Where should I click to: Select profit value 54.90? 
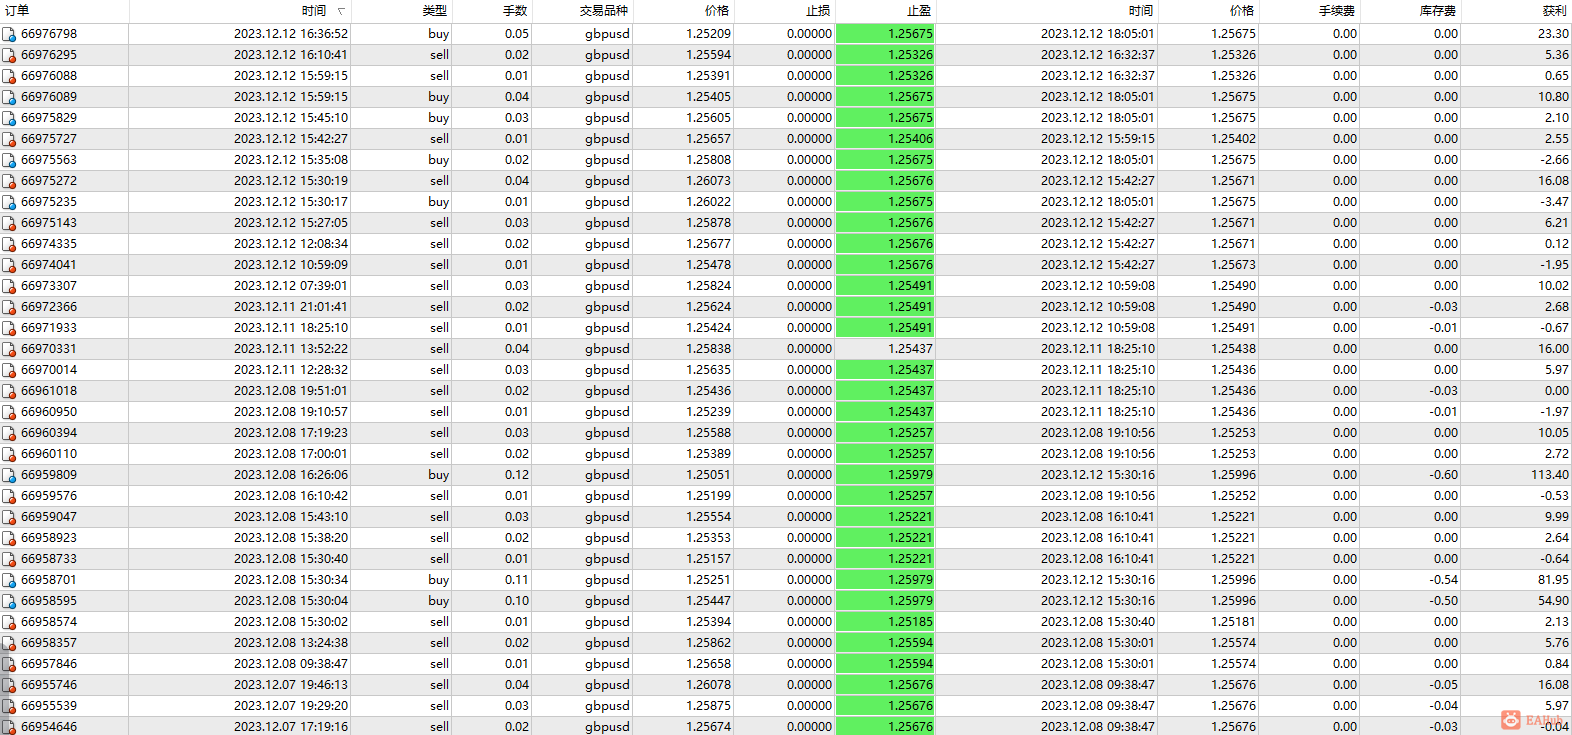point(1553,601)
